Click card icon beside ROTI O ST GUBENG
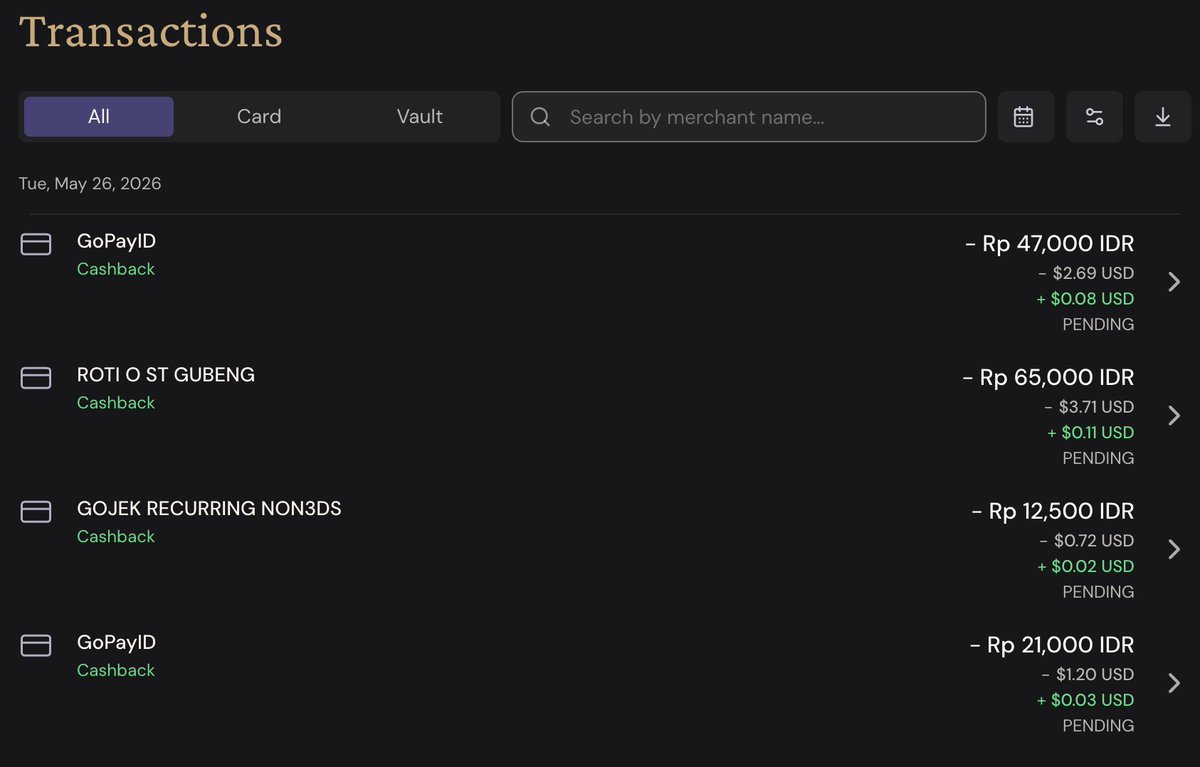The image size is (1200, 767). pos(36,378)
